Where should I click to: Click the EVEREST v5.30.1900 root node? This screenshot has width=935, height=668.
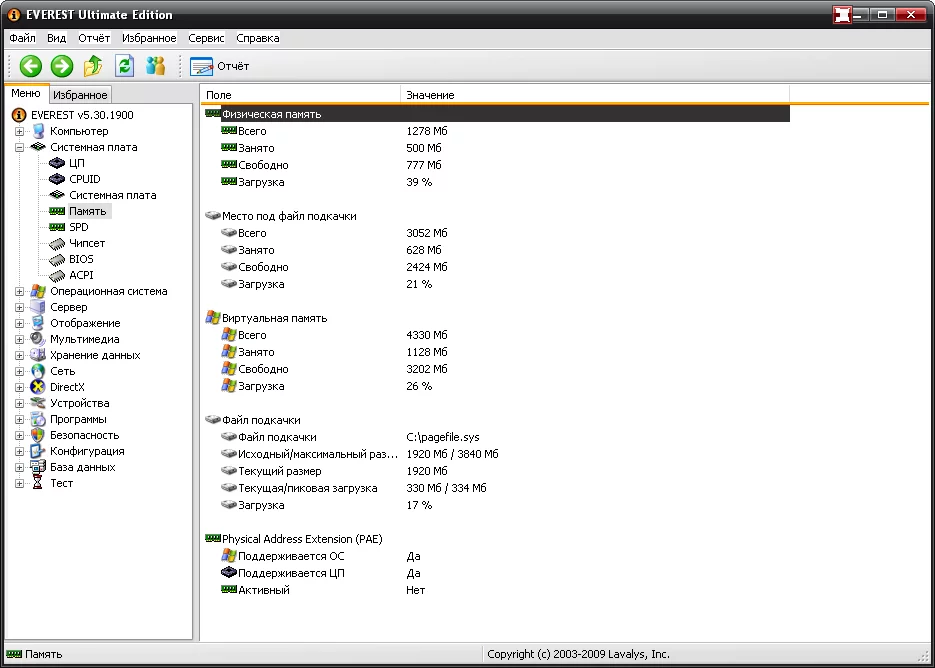82,115
